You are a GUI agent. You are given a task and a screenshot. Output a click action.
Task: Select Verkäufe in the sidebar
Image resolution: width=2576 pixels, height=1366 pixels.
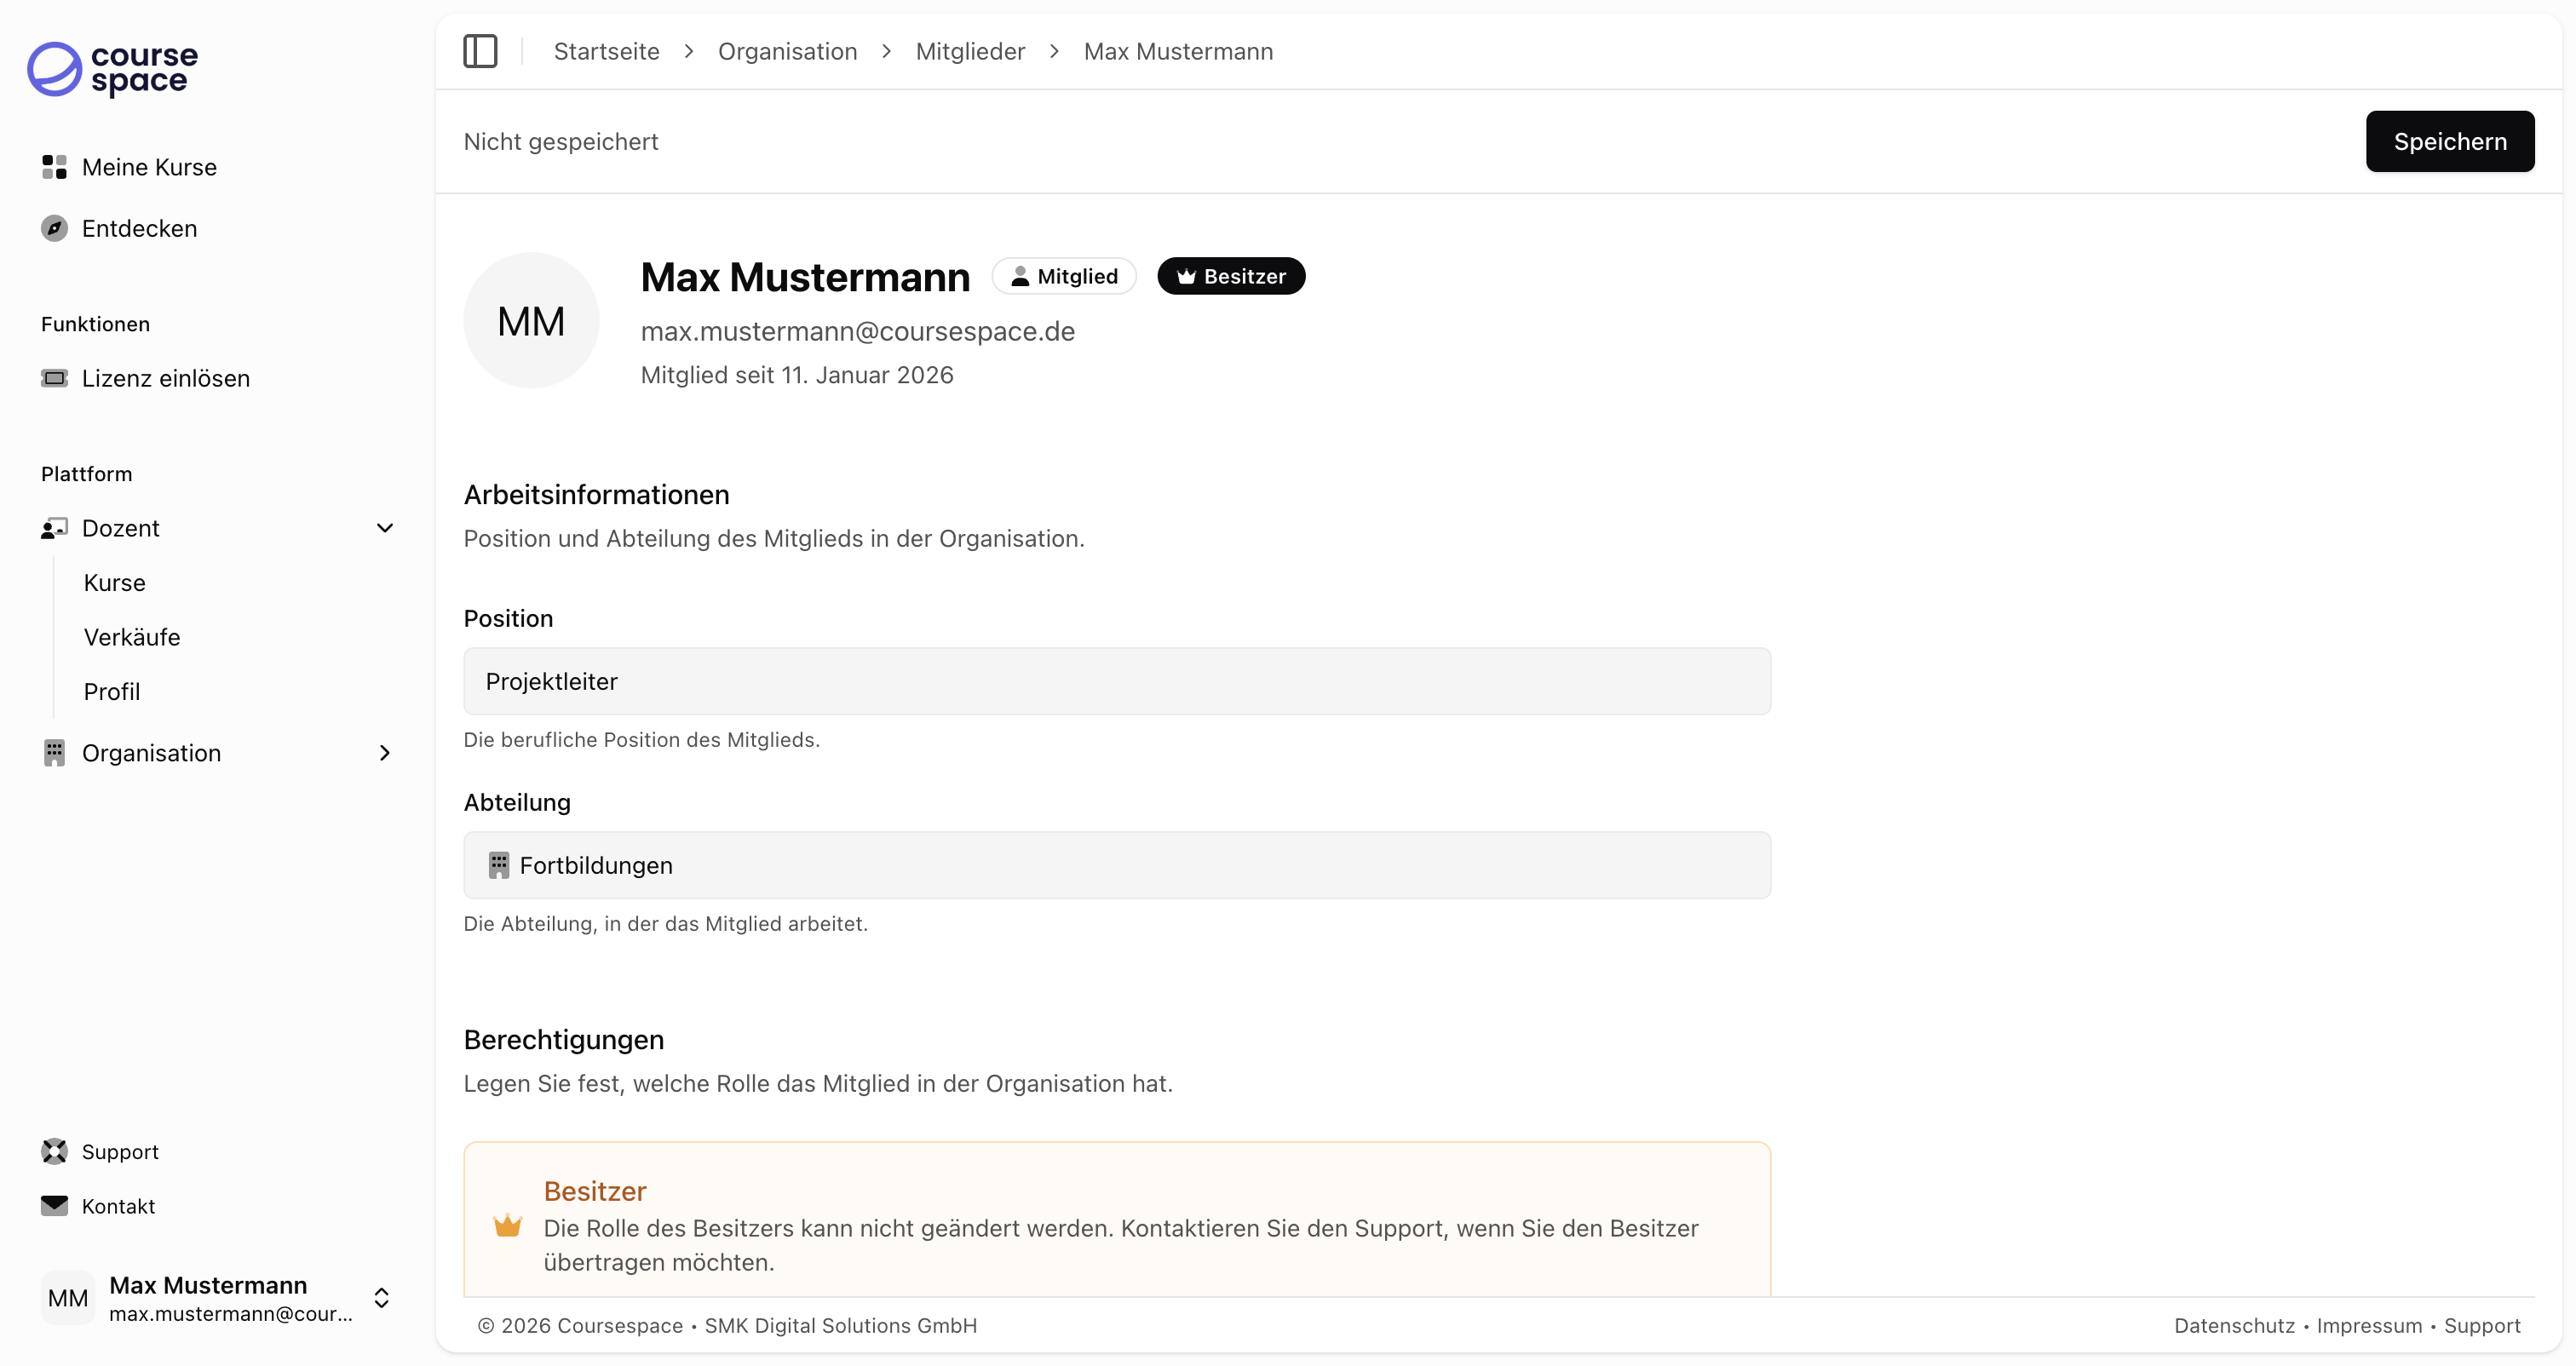(x=132, y=637)
